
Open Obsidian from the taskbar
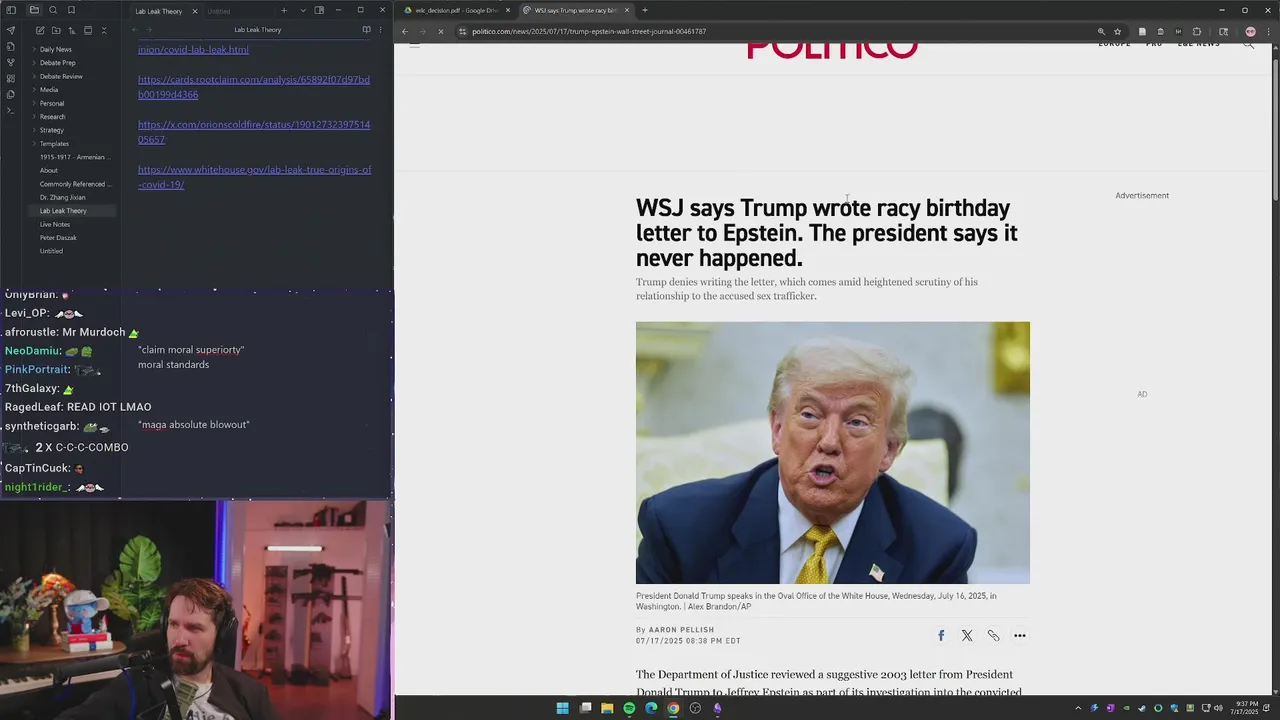(x=717, y=708)
